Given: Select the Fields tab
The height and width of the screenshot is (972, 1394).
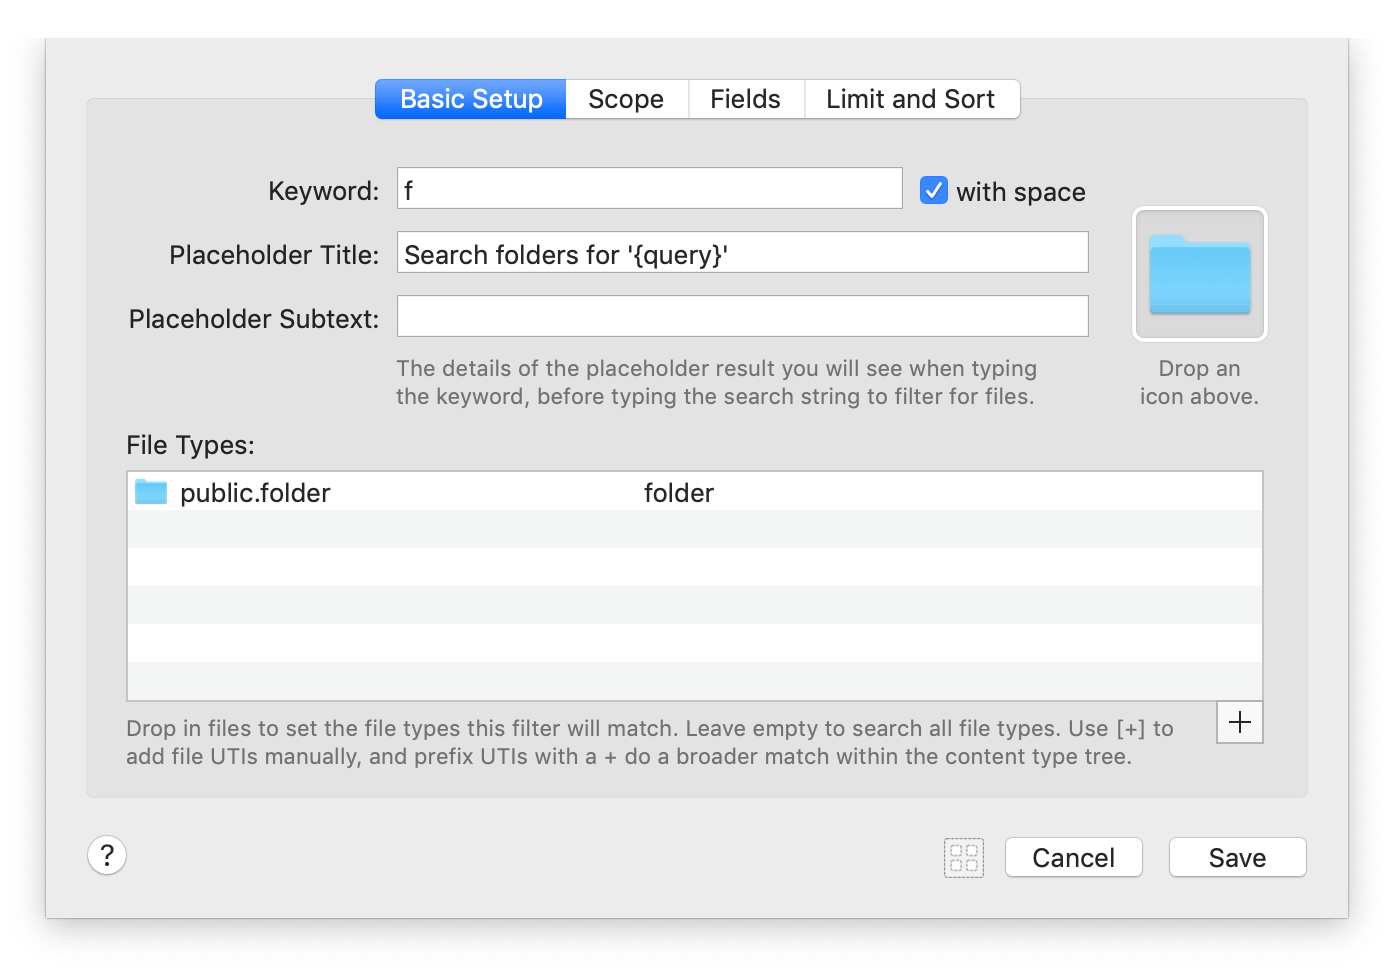Looking at the screenshot, I should pos(745,99).
